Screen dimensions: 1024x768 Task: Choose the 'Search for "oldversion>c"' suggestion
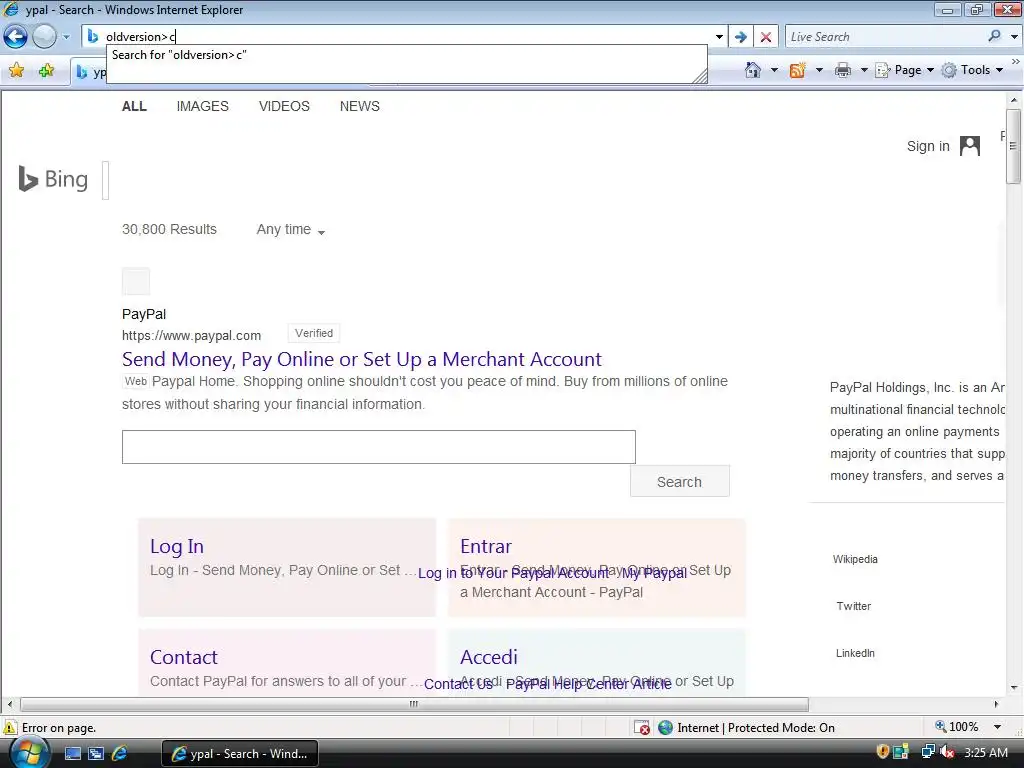click(x=179, y=55)
